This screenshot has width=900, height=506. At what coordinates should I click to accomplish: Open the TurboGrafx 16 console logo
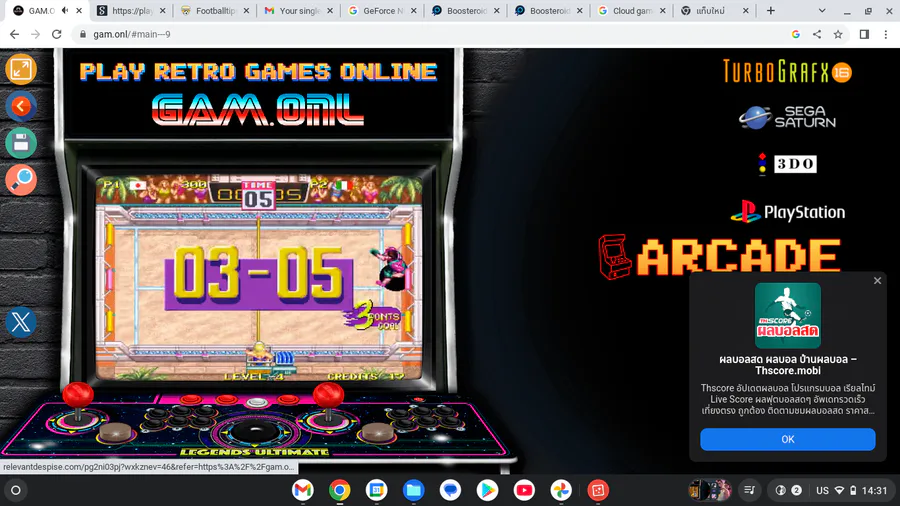[x=787, y=72]
